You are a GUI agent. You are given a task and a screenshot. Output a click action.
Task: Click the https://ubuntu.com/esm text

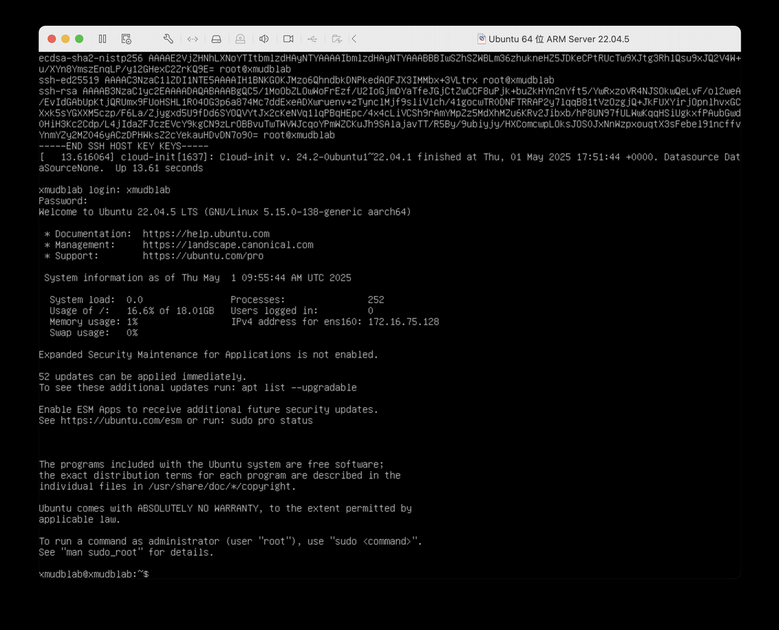point(121,420)
